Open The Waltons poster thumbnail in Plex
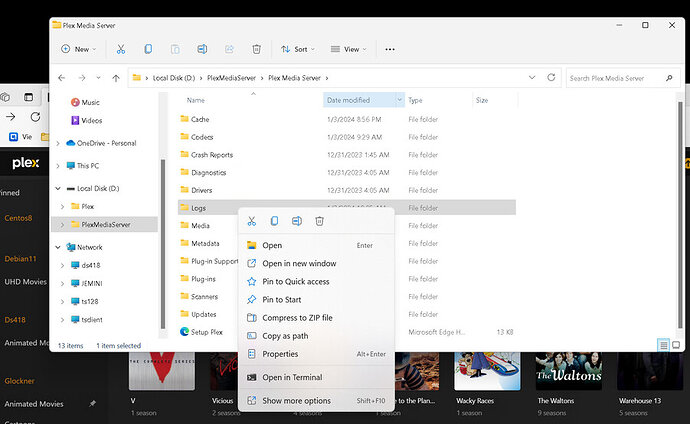Image resolution: width=690 pixels, height=424 pixels. click(569, 371)
